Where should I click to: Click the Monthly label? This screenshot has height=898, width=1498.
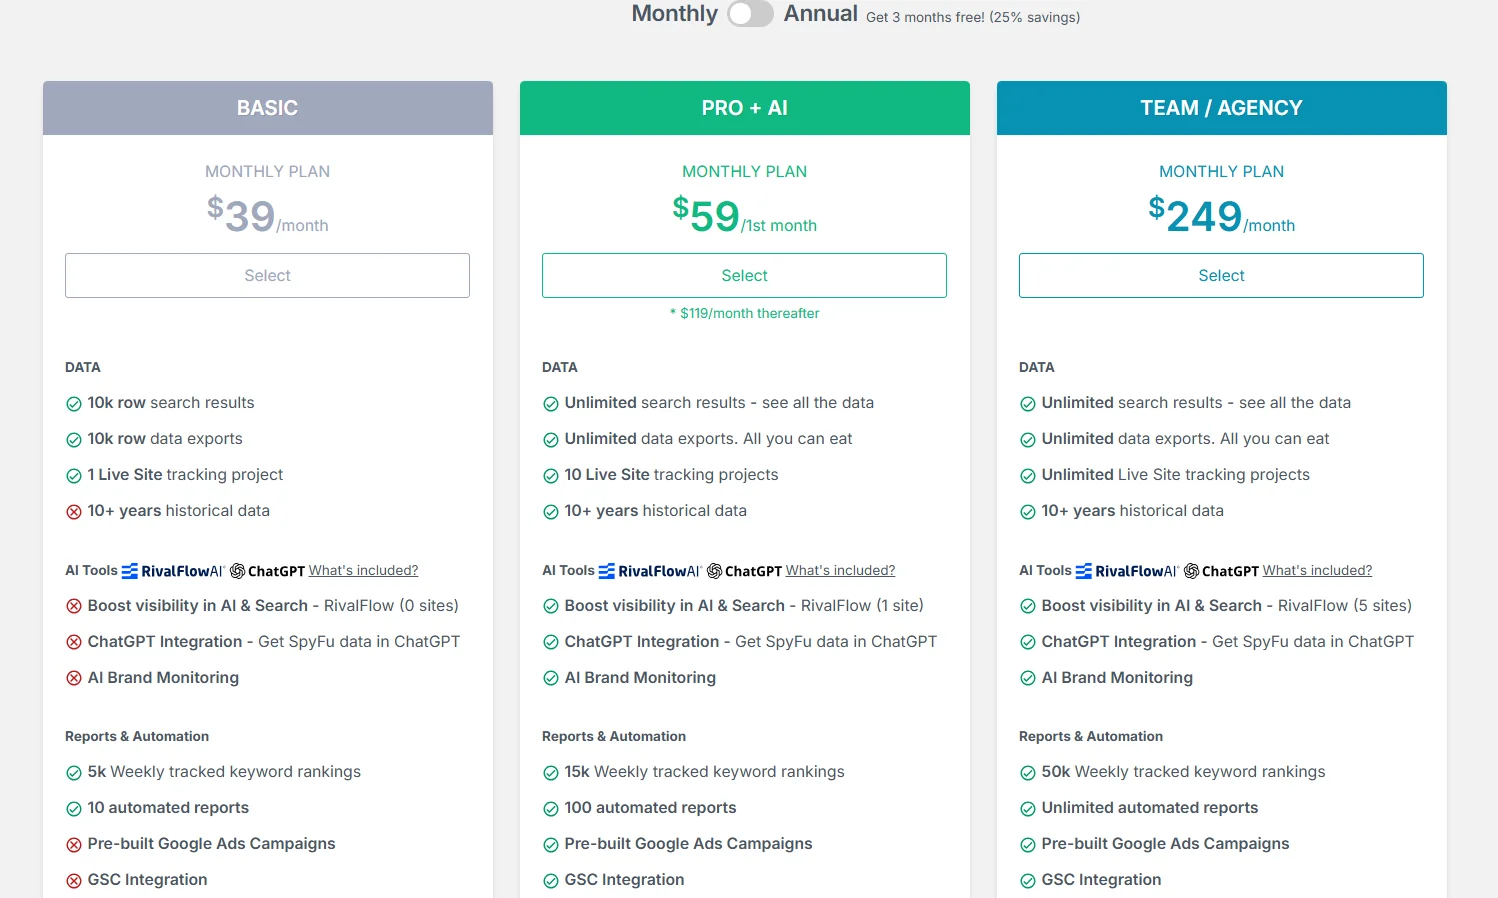point(675,14)
